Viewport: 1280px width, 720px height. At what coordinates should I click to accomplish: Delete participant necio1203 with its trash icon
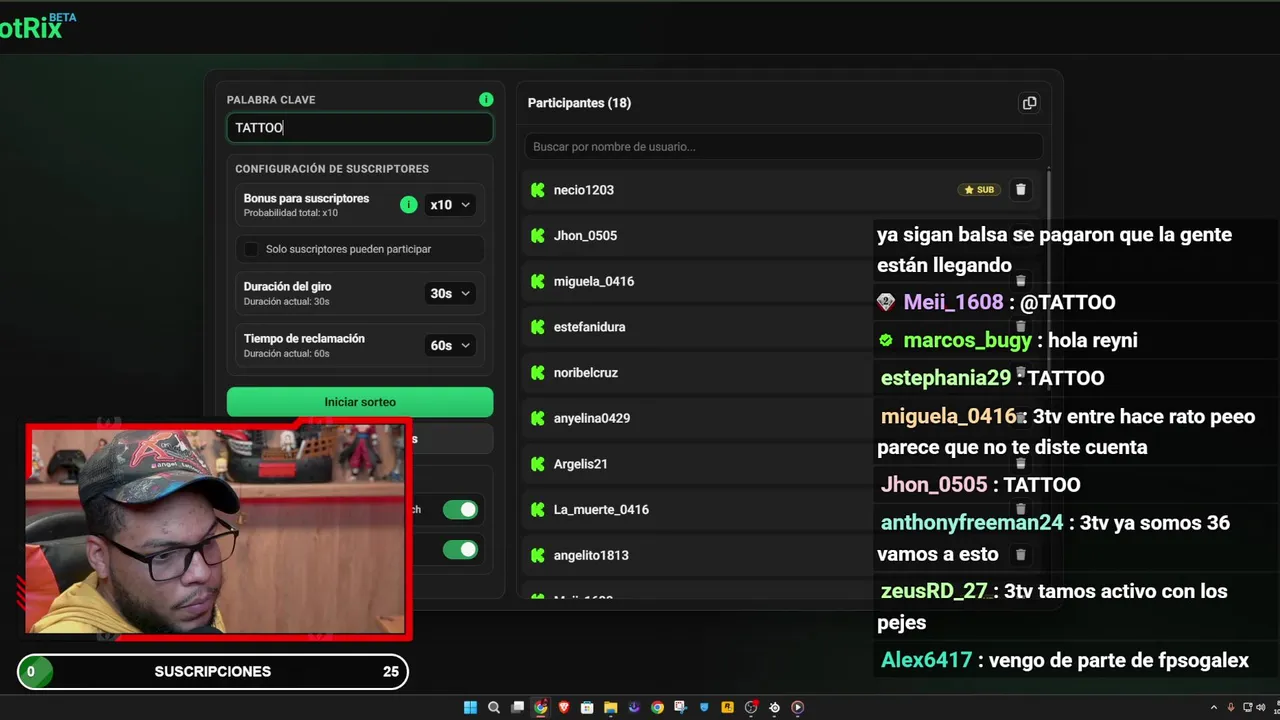click(x=1020, y=190)
